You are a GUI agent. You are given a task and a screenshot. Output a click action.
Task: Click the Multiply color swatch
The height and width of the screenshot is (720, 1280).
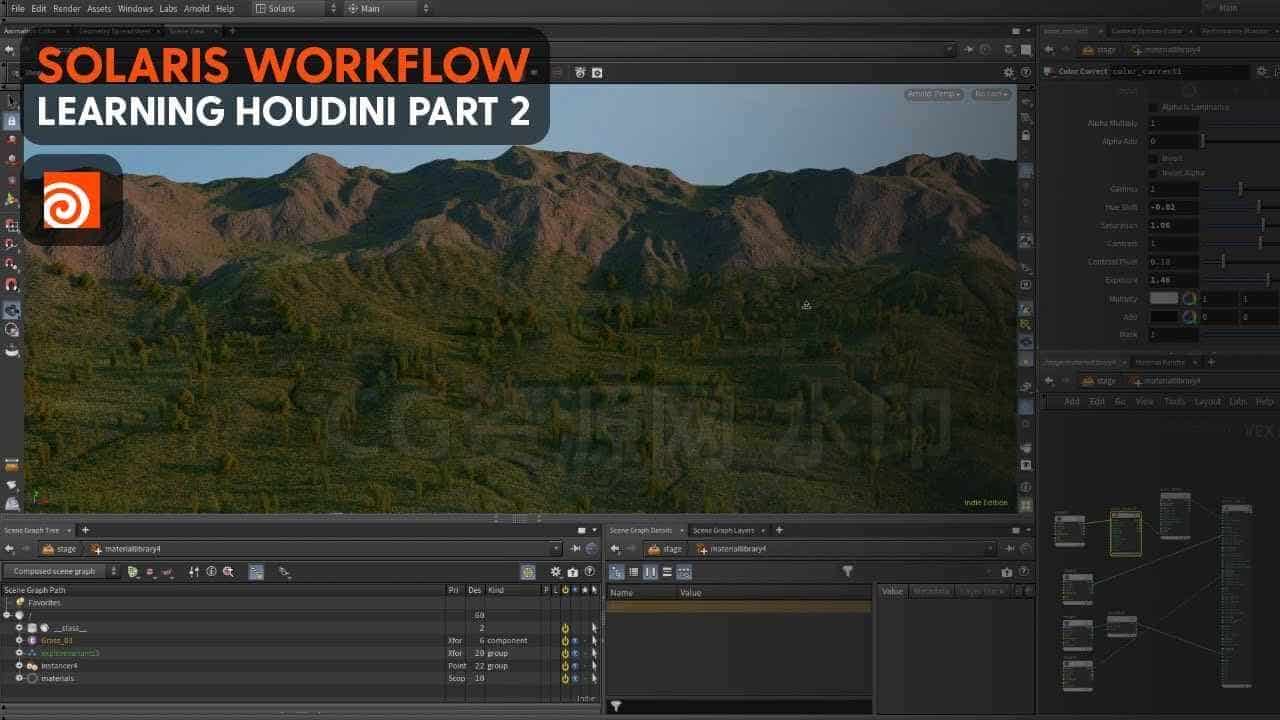click(x=1164, y=298)
